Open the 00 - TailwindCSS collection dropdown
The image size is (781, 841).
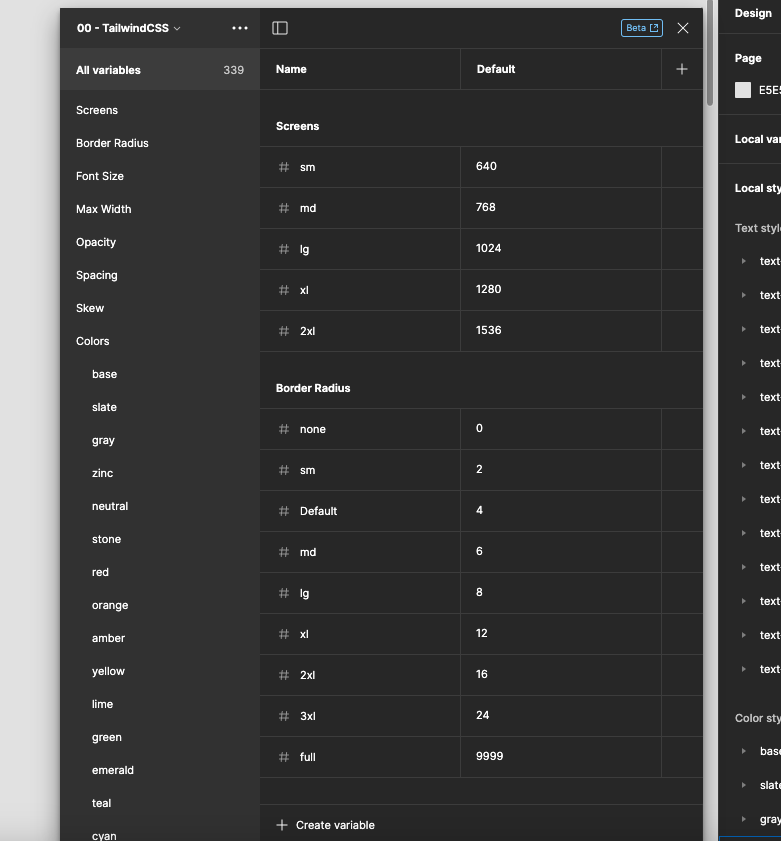[128, 28]
